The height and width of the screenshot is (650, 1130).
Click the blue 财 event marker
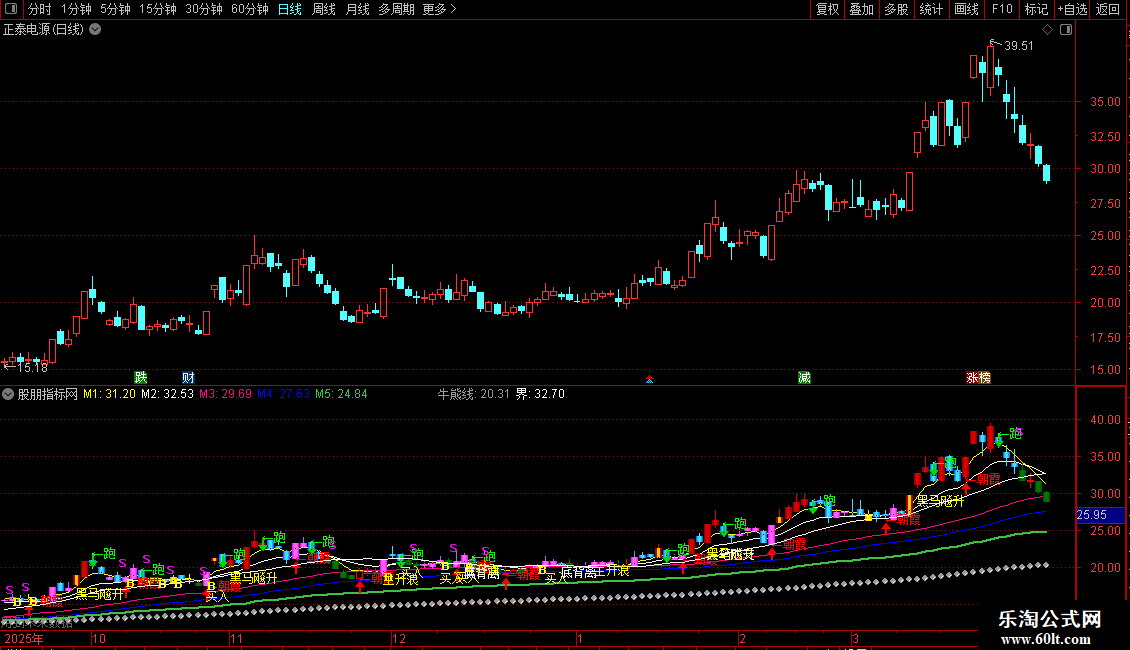[x=188, y=377]
